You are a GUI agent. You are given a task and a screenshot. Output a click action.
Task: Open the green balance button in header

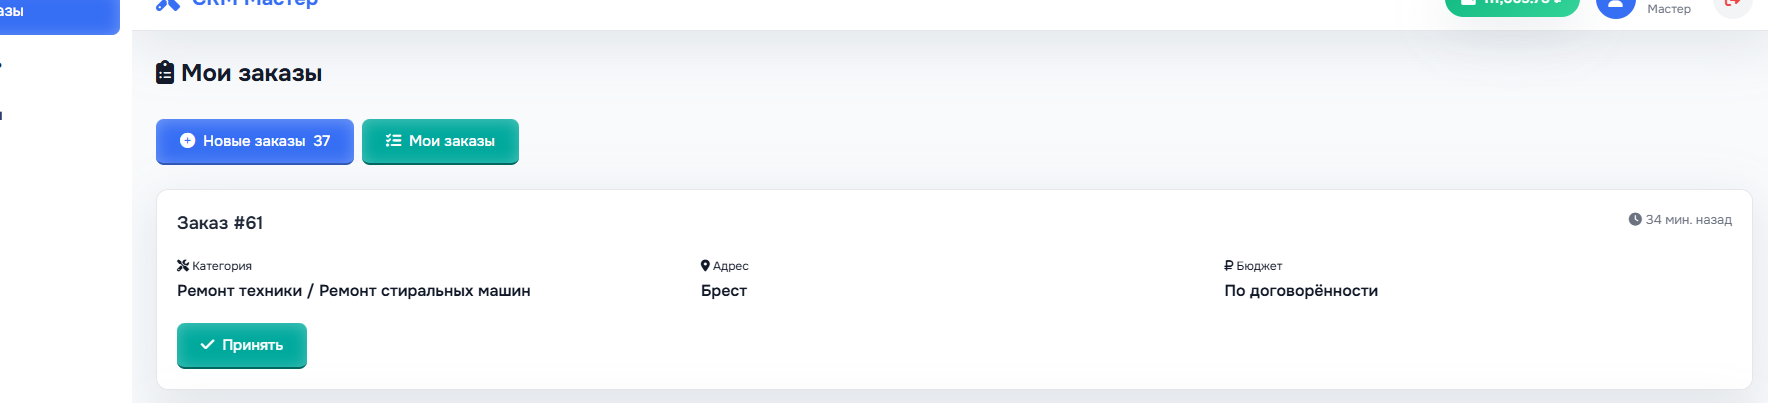[x=1511, y=5]
